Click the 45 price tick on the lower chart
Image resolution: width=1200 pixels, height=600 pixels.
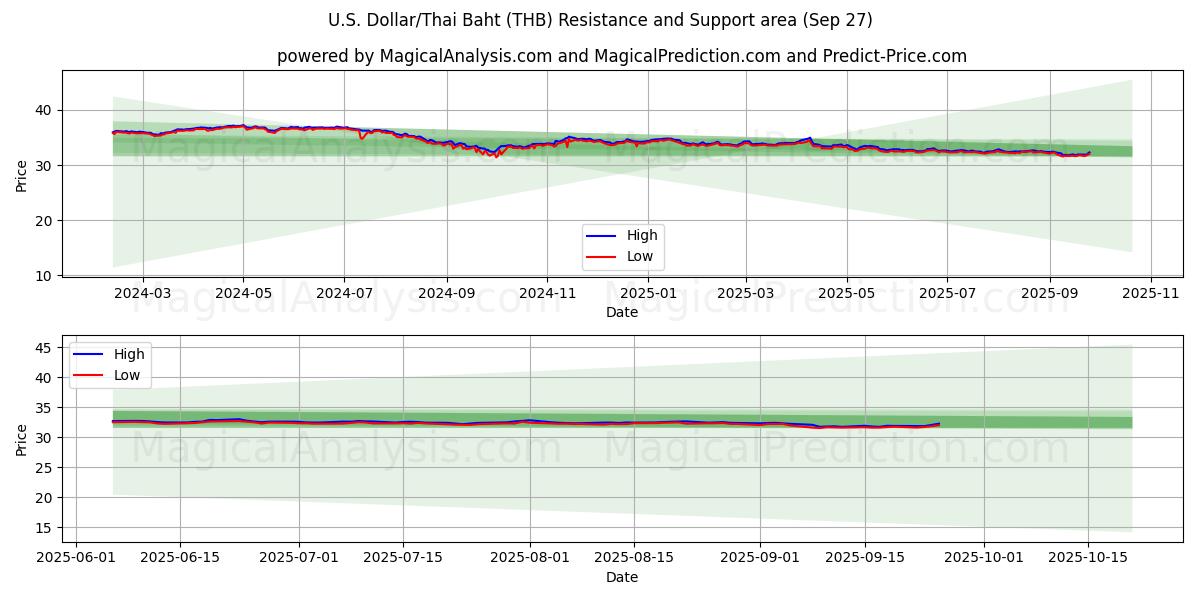[41, 348]
